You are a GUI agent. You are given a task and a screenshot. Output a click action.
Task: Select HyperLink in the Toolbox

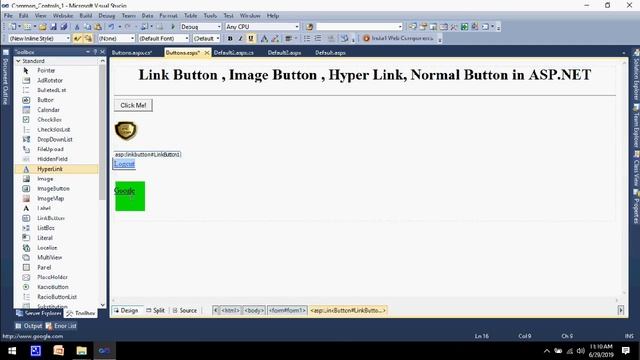pos(56,169)
